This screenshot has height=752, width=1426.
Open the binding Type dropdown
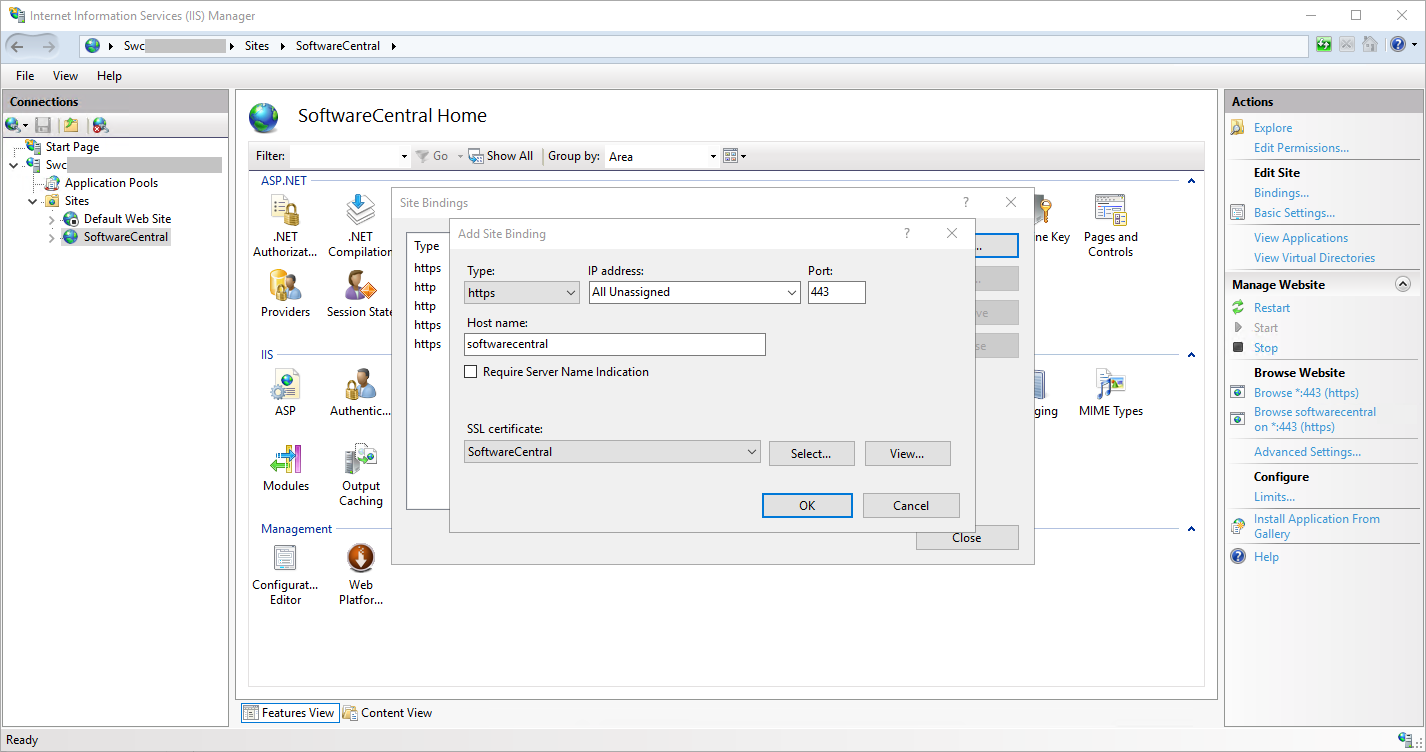(x=522, y=293)
